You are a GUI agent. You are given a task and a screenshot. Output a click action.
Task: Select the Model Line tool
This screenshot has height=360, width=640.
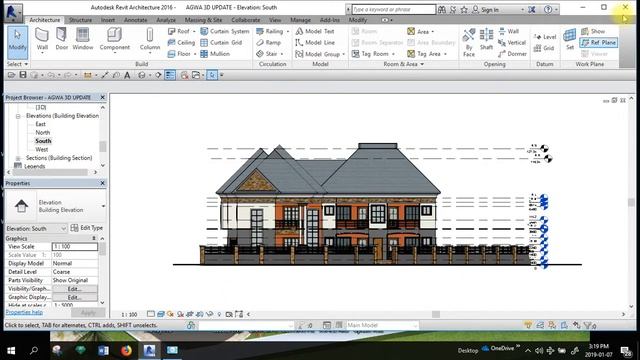pyautogui.click(x=315, y=42)
